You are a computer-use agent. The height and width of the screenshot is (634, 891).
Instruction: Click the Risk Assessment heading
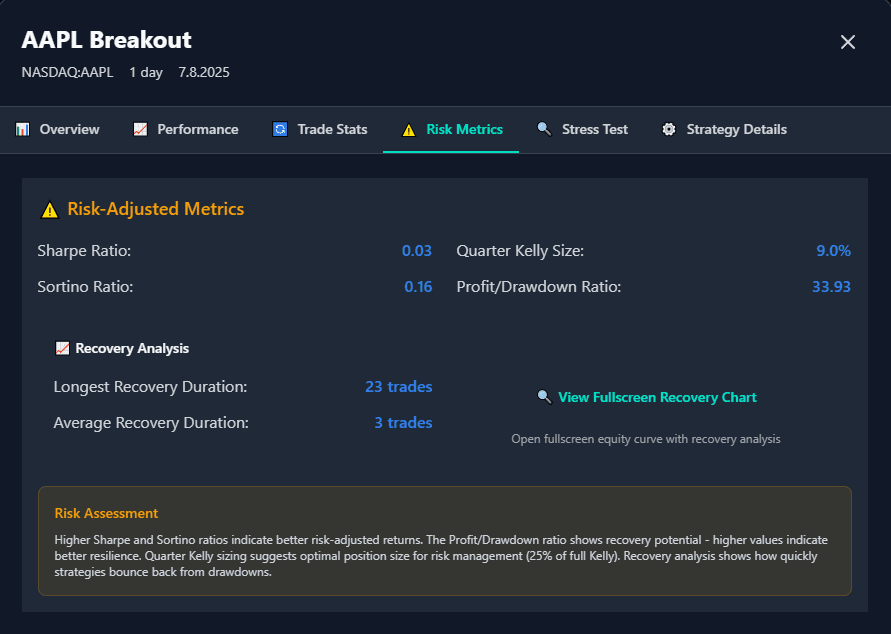point(106,513)
